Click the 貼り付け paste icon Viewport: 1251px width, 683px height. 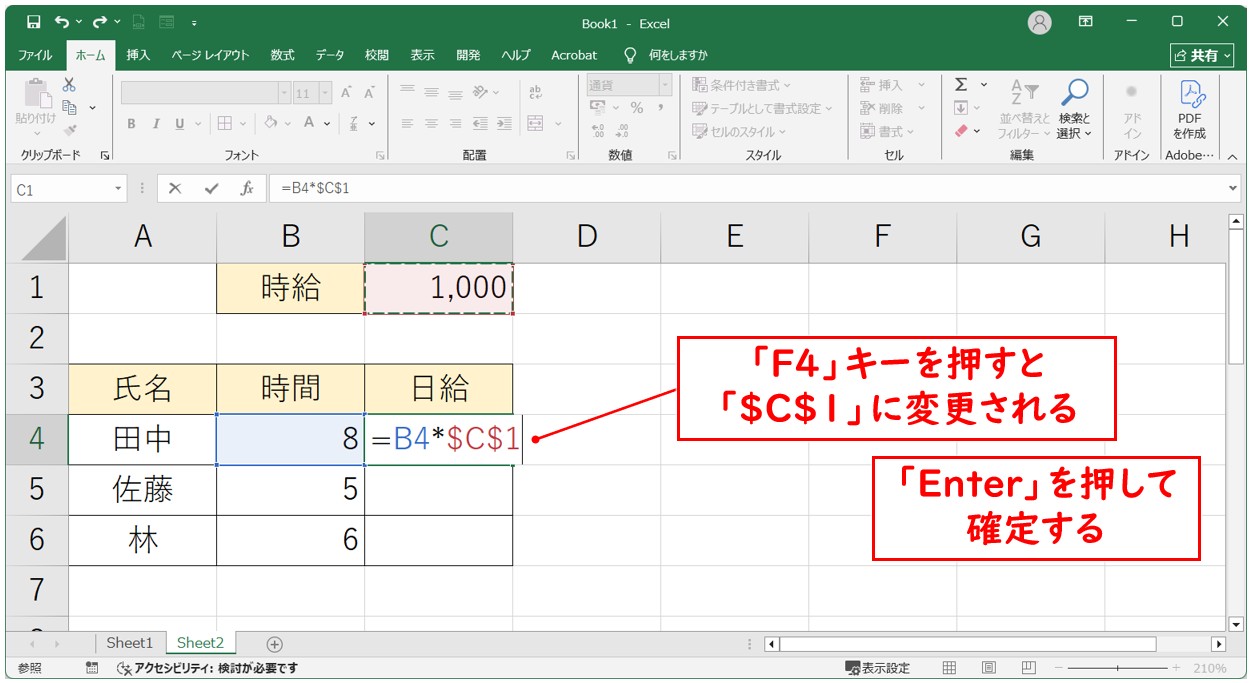36,96
